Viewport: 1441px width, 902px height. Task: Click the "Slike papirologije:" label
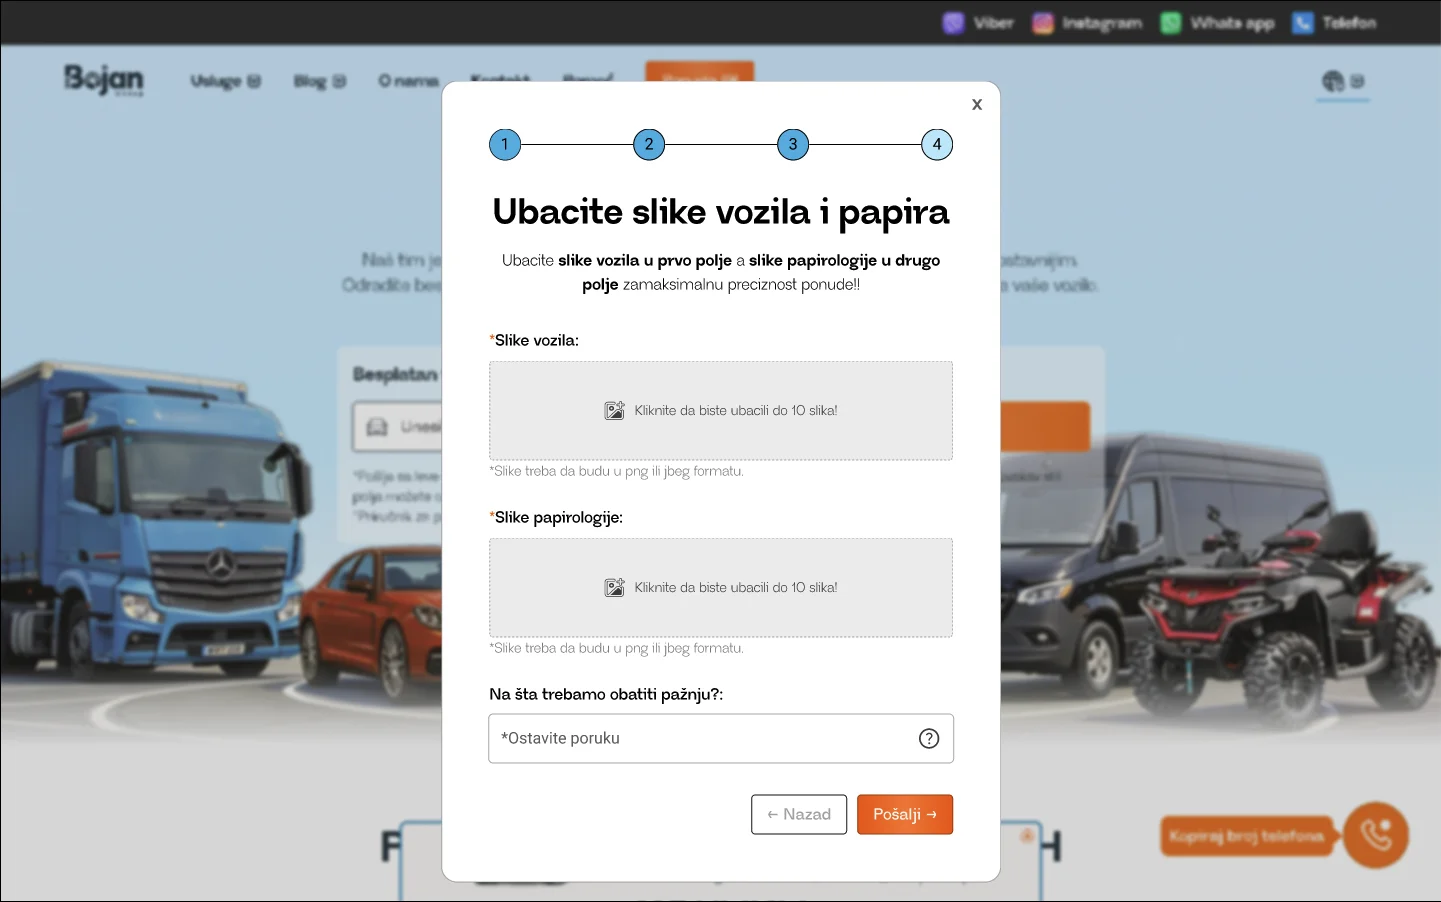(x=556, y=517)
